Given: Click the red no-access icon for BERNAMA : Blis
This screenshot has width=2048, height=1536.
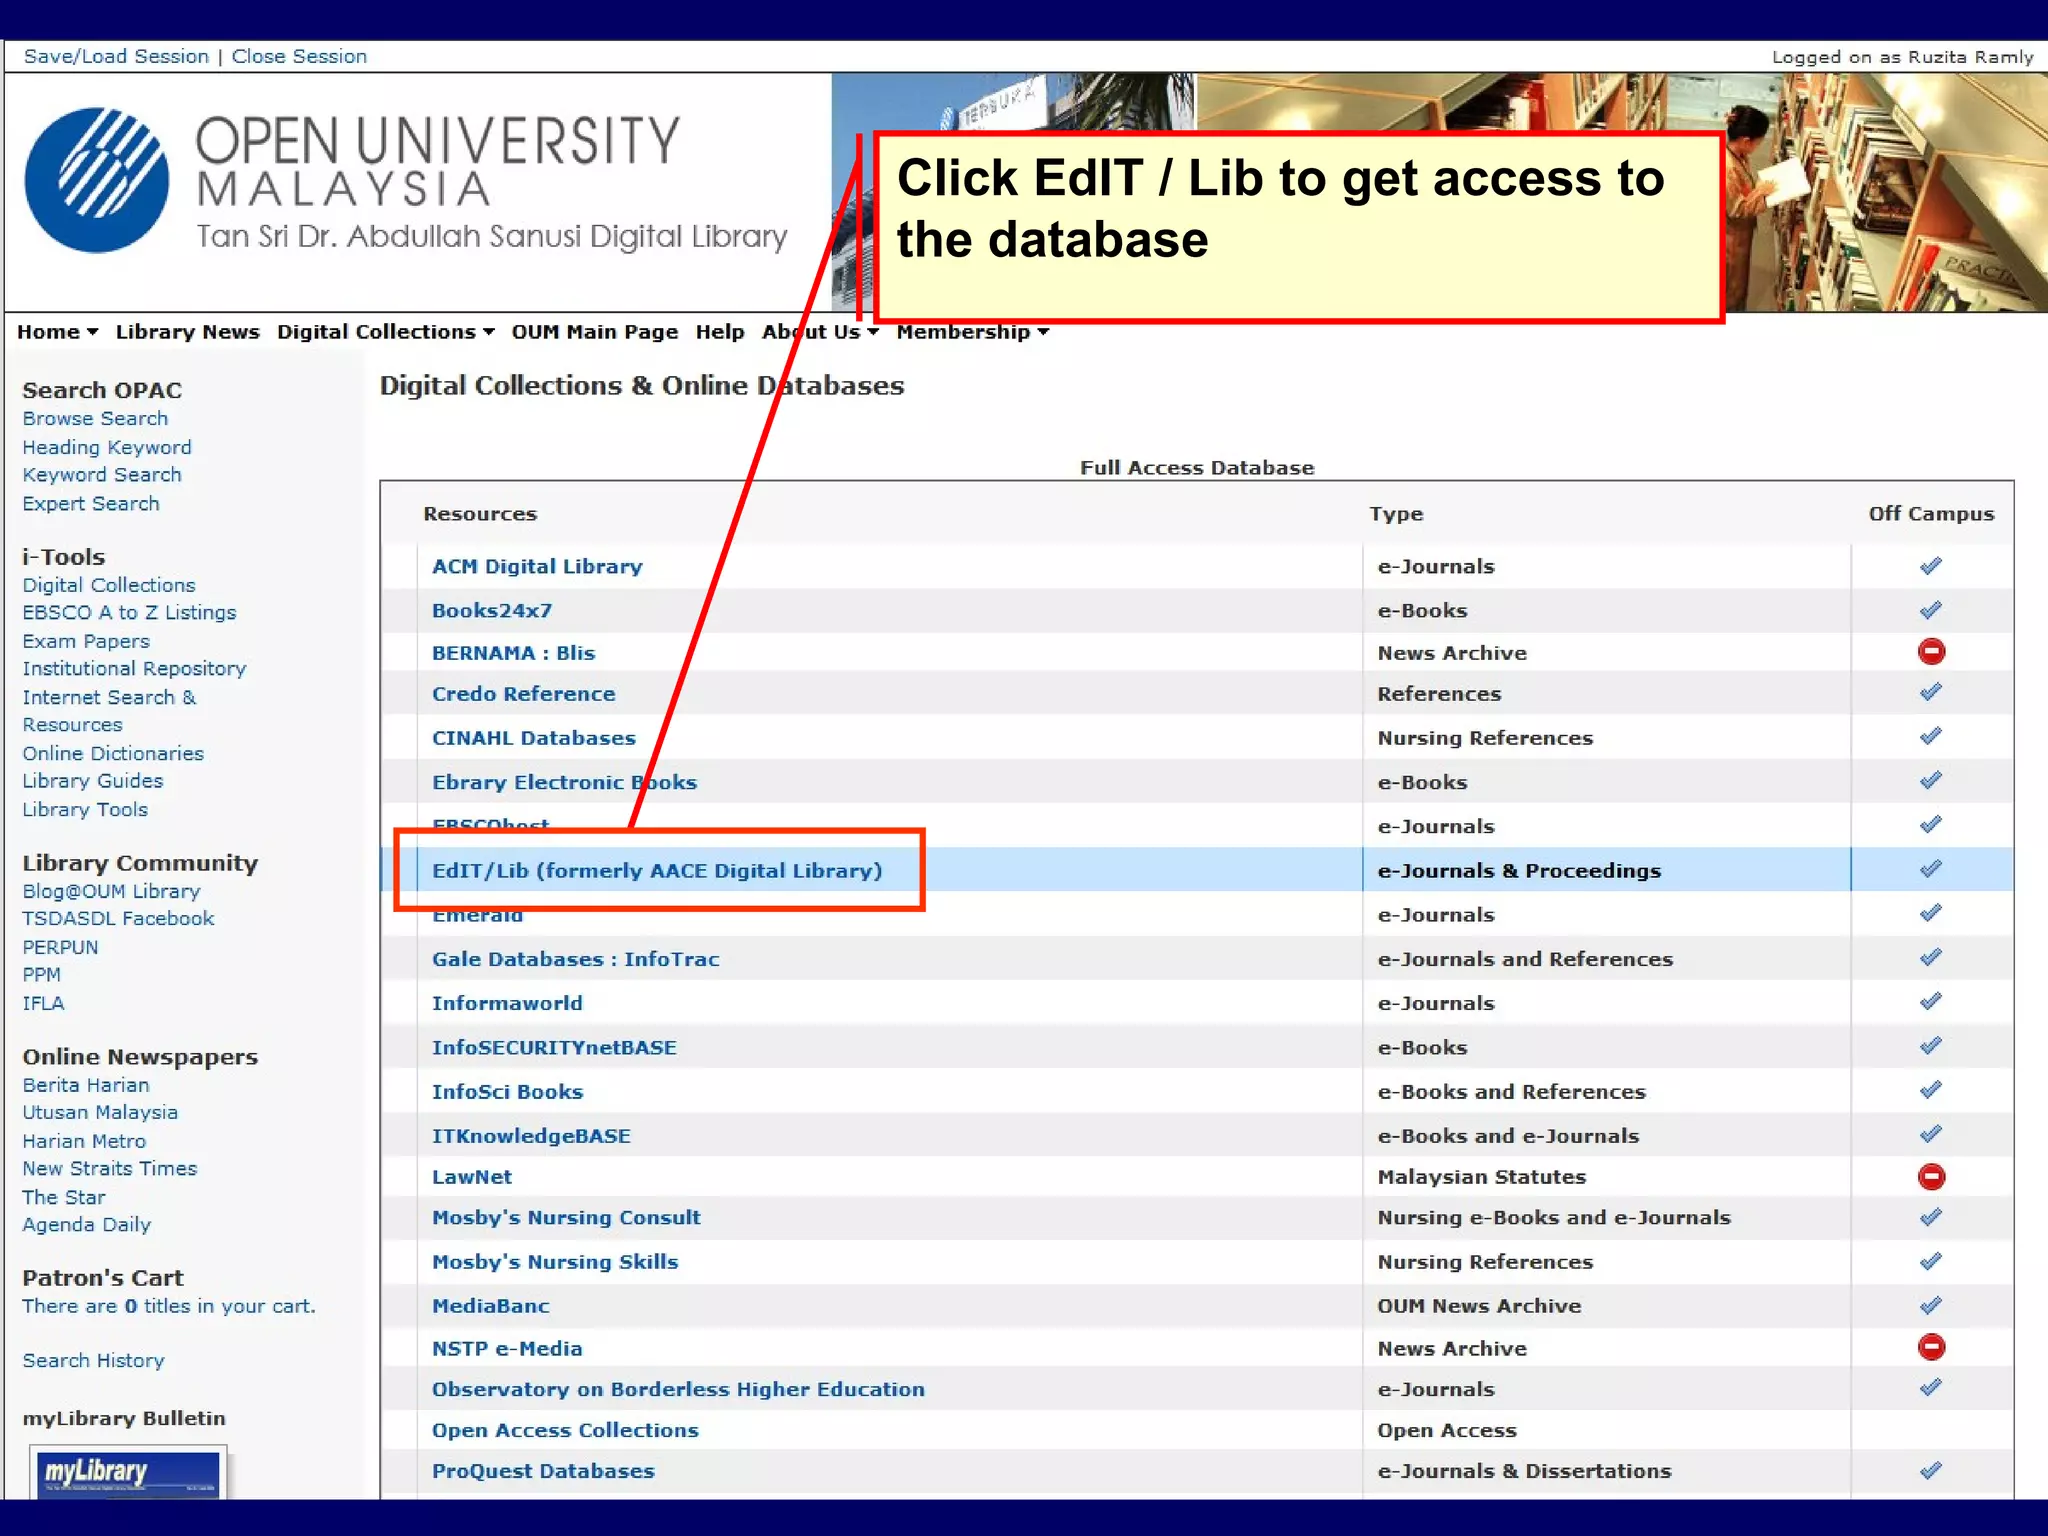Looking at the screenshot, I should click(x=1931, y=652).
